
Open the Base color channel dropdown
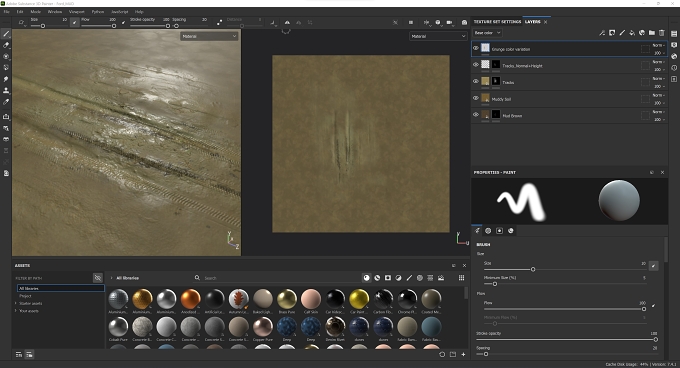pos(487,33)
